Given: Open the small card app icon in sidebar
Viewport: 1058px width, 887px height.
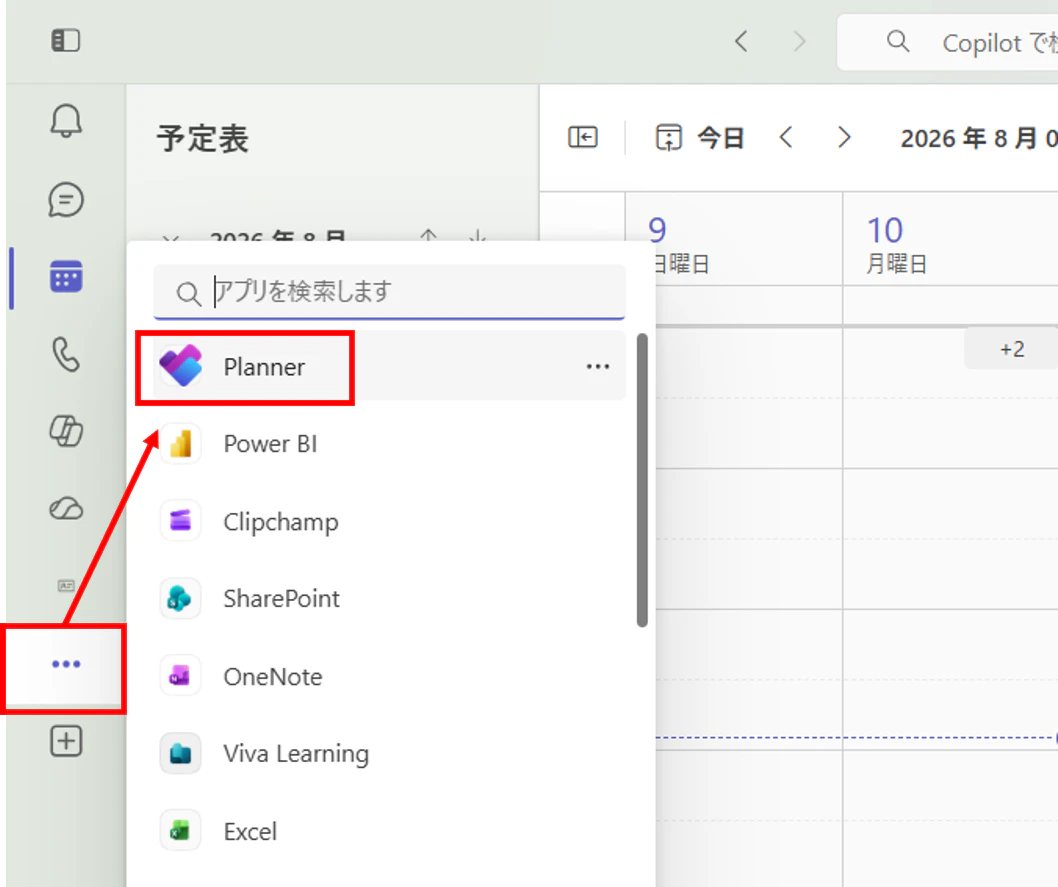Looking at the screenshot, I should click(x=66, y=585).
